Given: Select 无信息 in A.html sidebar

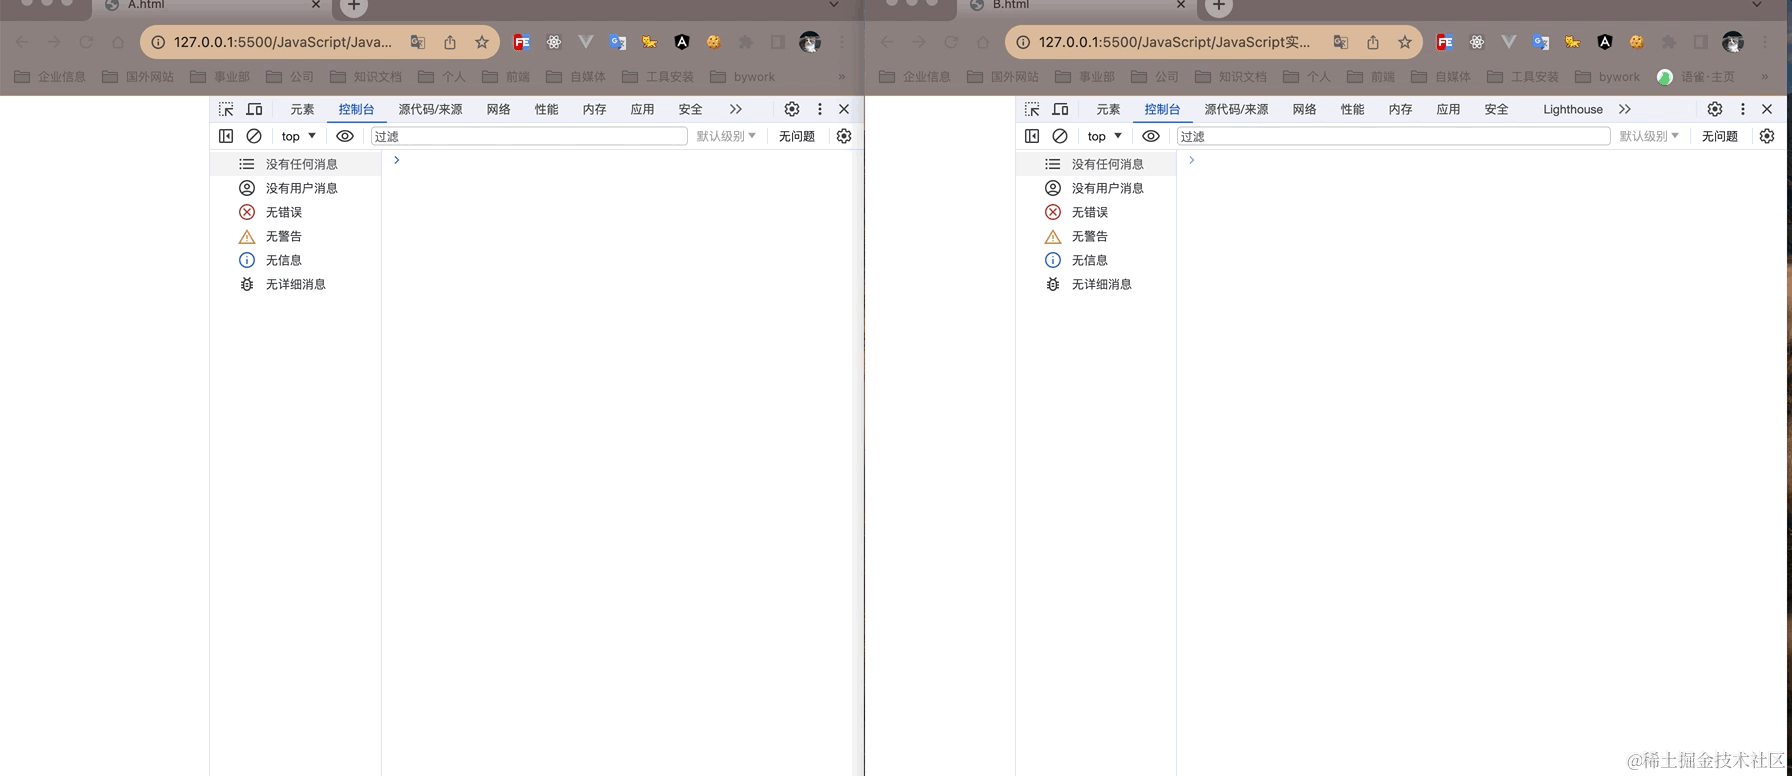Looking at the screenshot, I should click(x=296, y=260).
